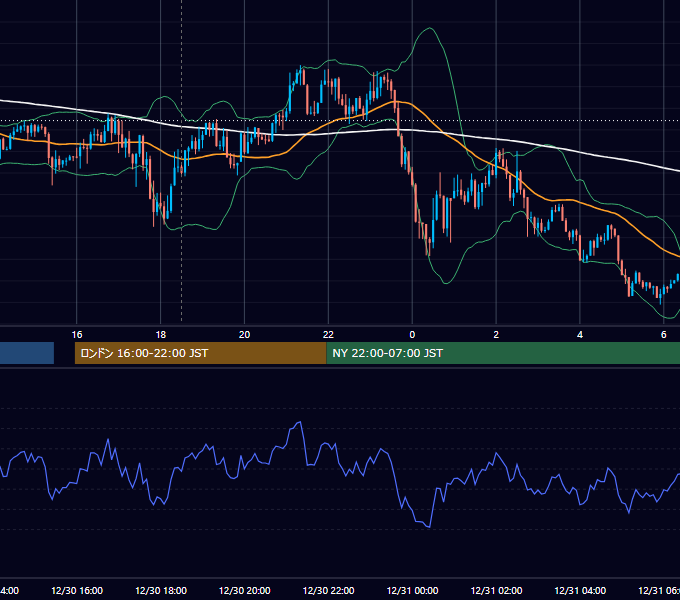Click the 0 hour label on chart axis
This screenshot has width=680, height=600.
[412, 334]
